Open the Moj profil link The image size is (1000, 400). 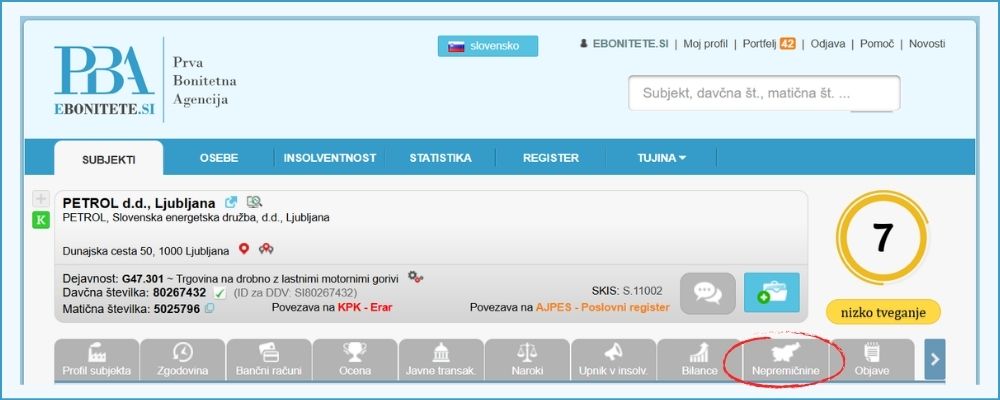click(705, 44)
